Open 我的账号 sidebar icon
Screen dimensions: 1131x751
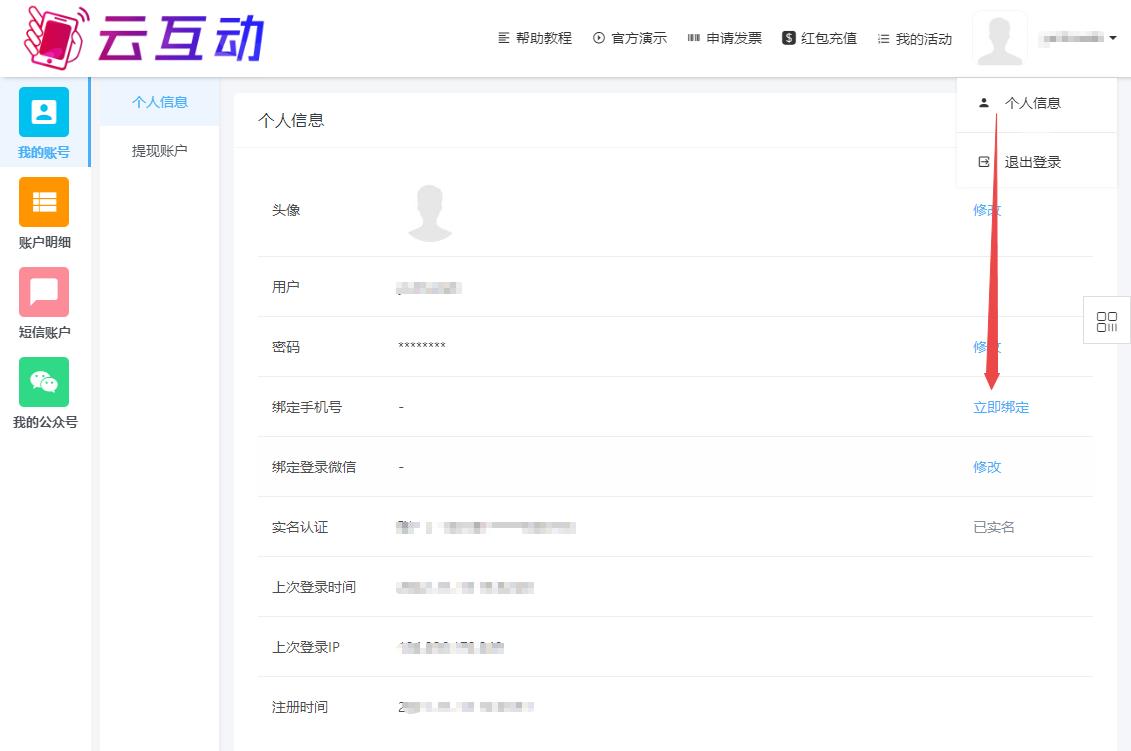[44, 112]
